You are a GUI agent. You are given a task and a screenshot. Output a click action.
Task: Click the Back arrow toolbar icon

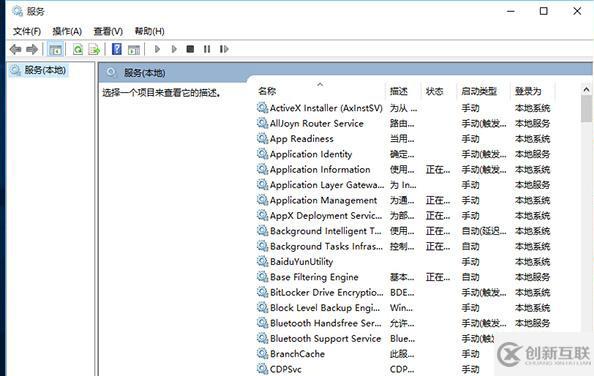15,49
